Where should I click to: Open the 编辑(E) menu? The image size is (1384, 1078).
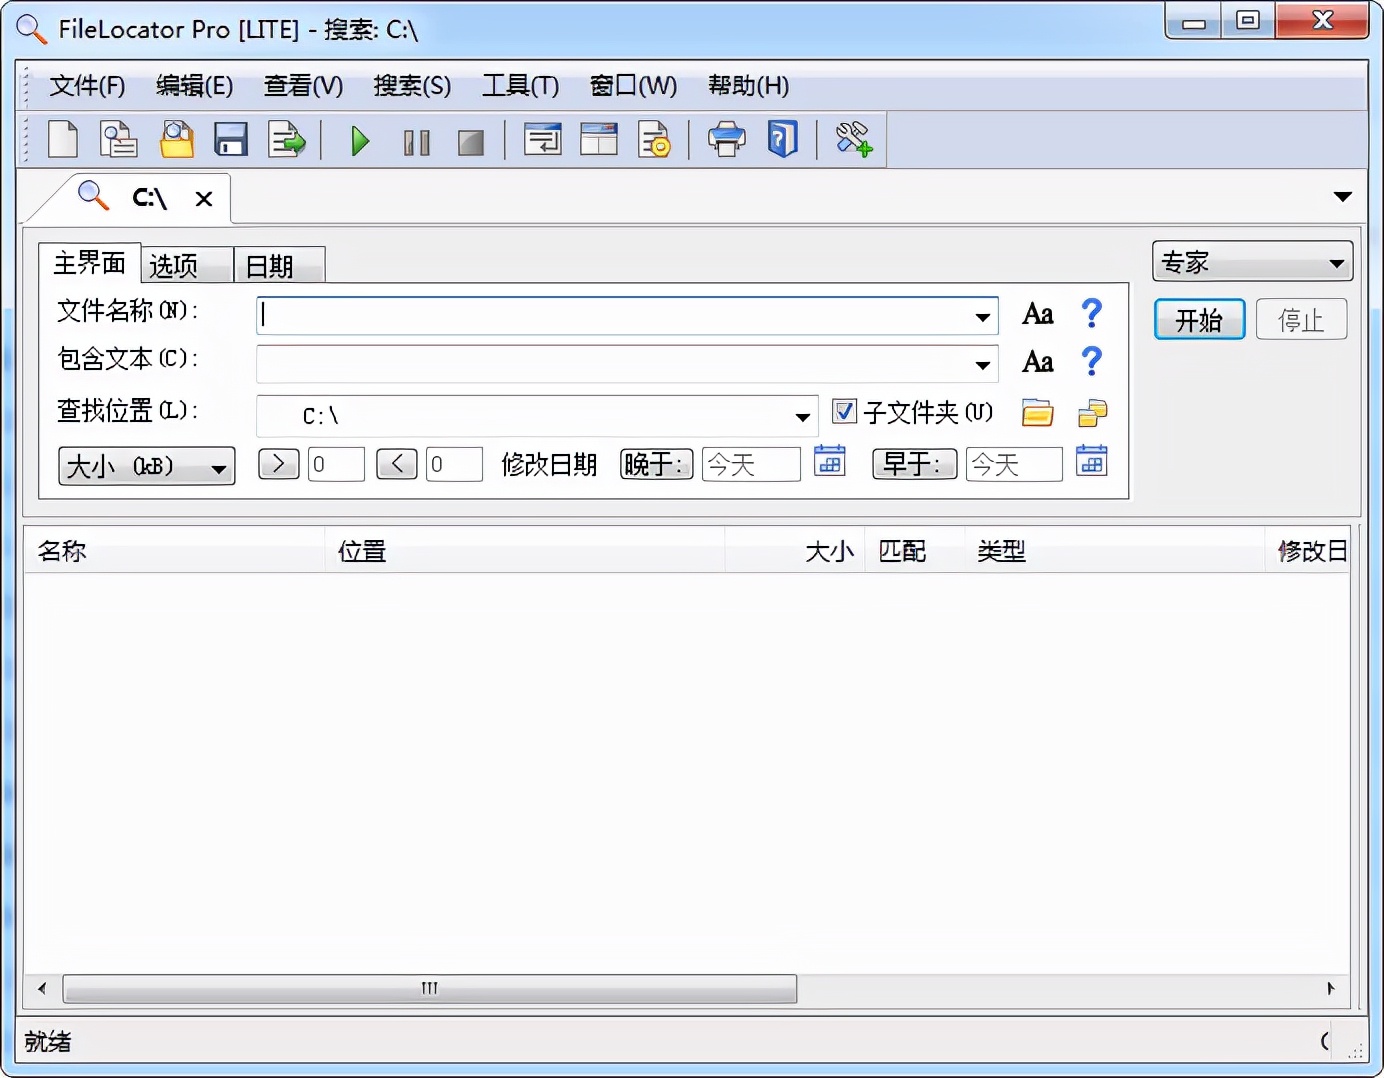pyautogui.click(x=195, y=86)
